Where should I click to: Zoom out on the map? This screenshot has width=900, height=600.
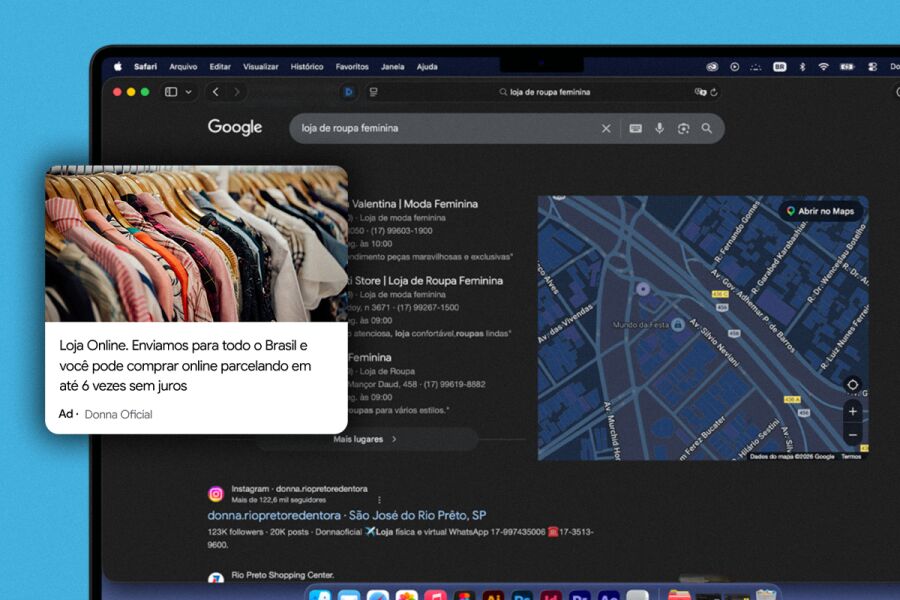(852, 435)
